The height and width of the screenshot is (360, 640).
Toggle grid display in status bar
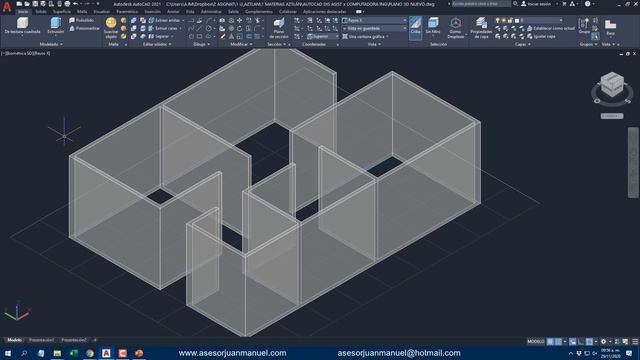coord(551,342)
